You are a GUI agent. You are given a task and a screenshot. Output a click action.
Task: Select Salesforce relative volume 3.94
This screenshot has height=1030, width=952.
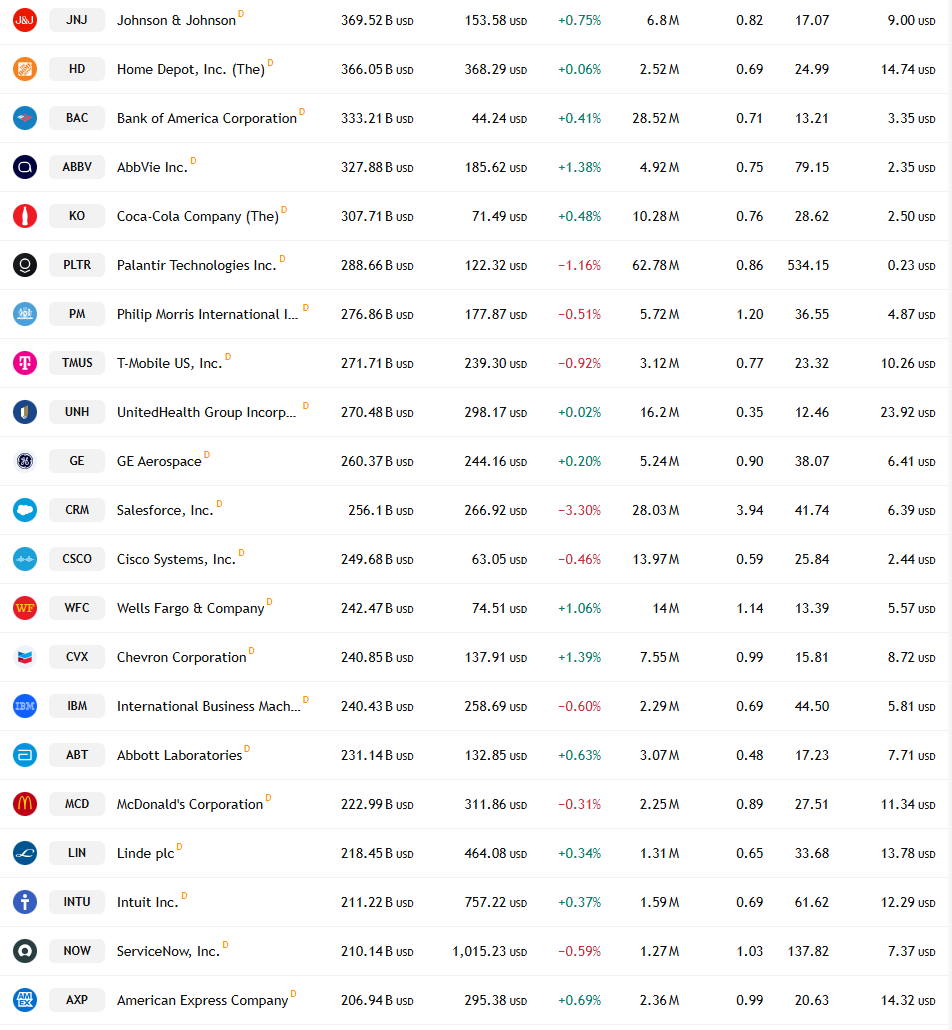tap(750, 510)
